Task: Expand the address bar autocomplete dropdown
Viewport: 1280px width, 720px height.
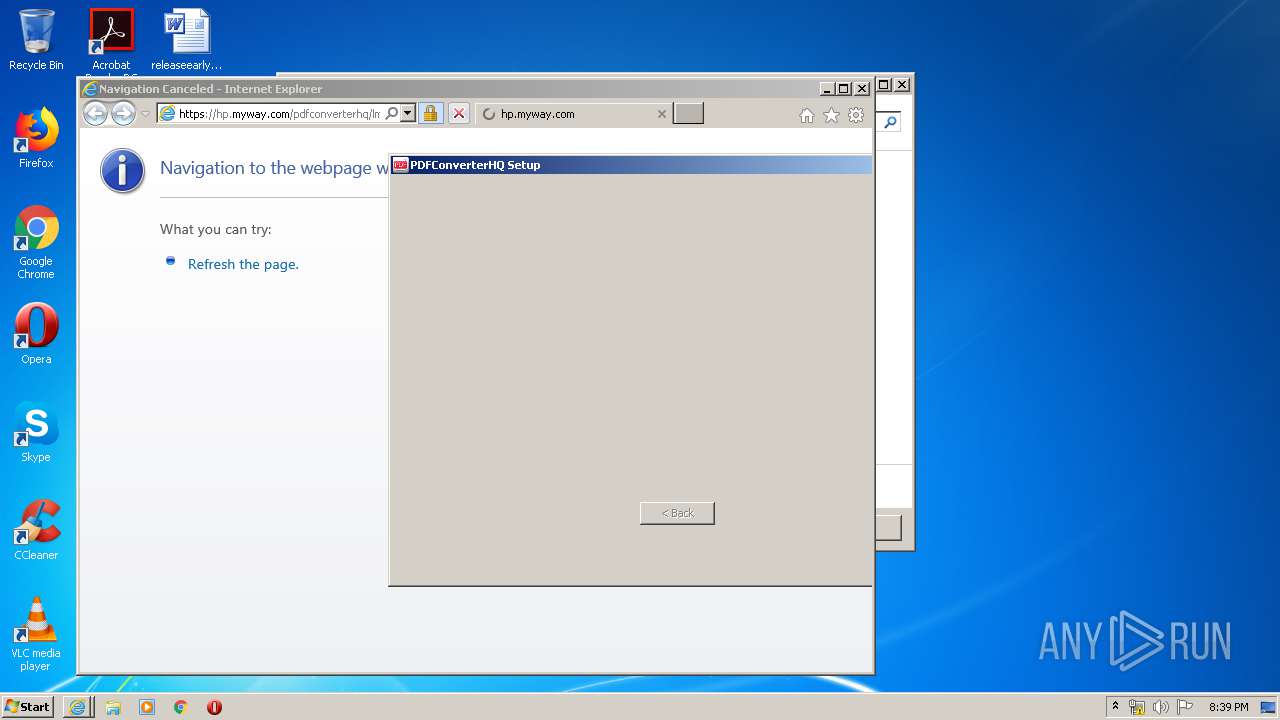Action: tap(408, 113)
